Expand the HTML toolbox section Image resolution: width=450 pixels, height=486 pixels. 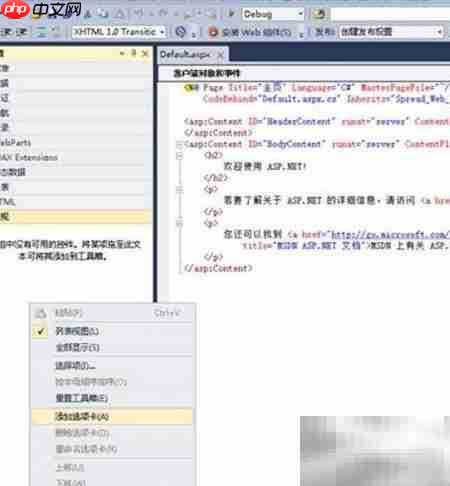[x=75, y=202]
